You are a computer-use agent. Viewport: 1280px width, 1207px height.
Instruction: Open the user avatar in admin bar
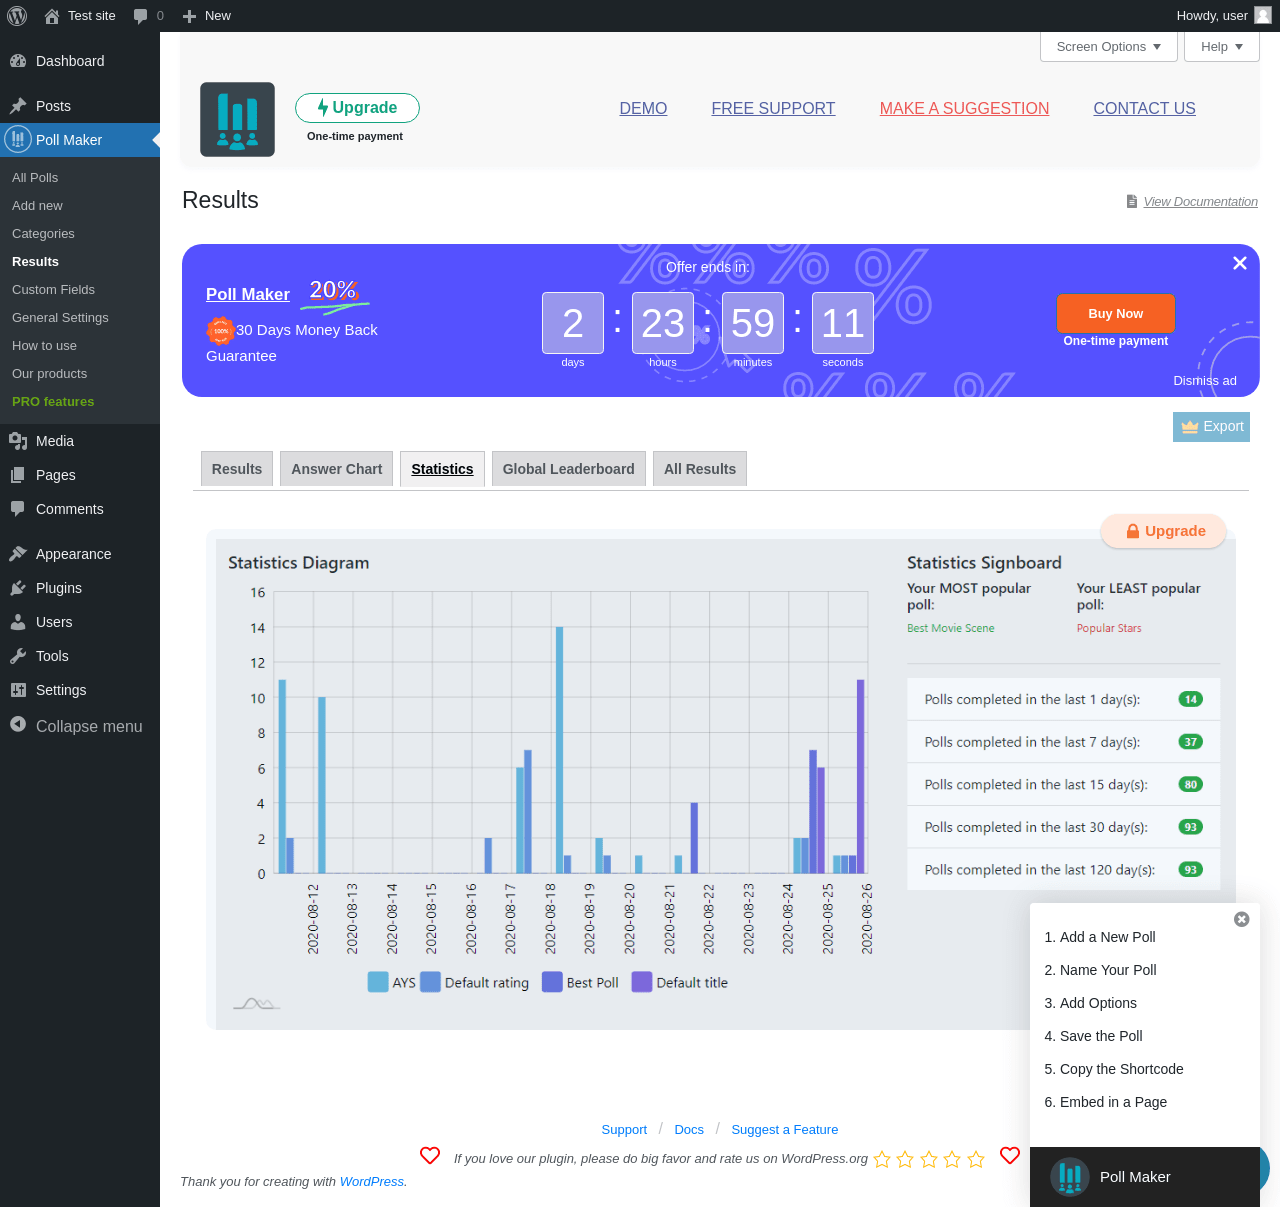point(1263,15)
